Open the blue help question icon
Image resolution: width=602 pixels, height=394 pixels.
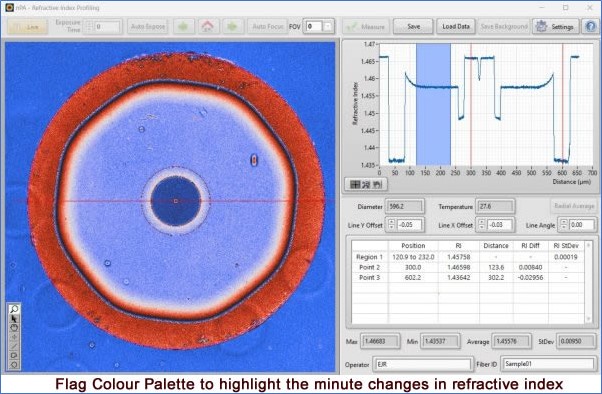[591, 26]
